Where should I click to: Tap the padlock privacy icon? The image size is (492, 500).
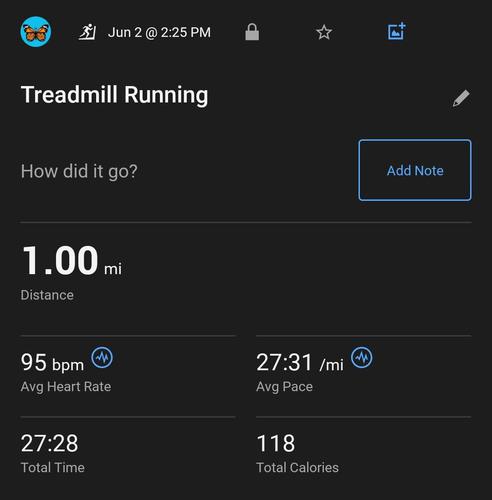tap(252, 32)
